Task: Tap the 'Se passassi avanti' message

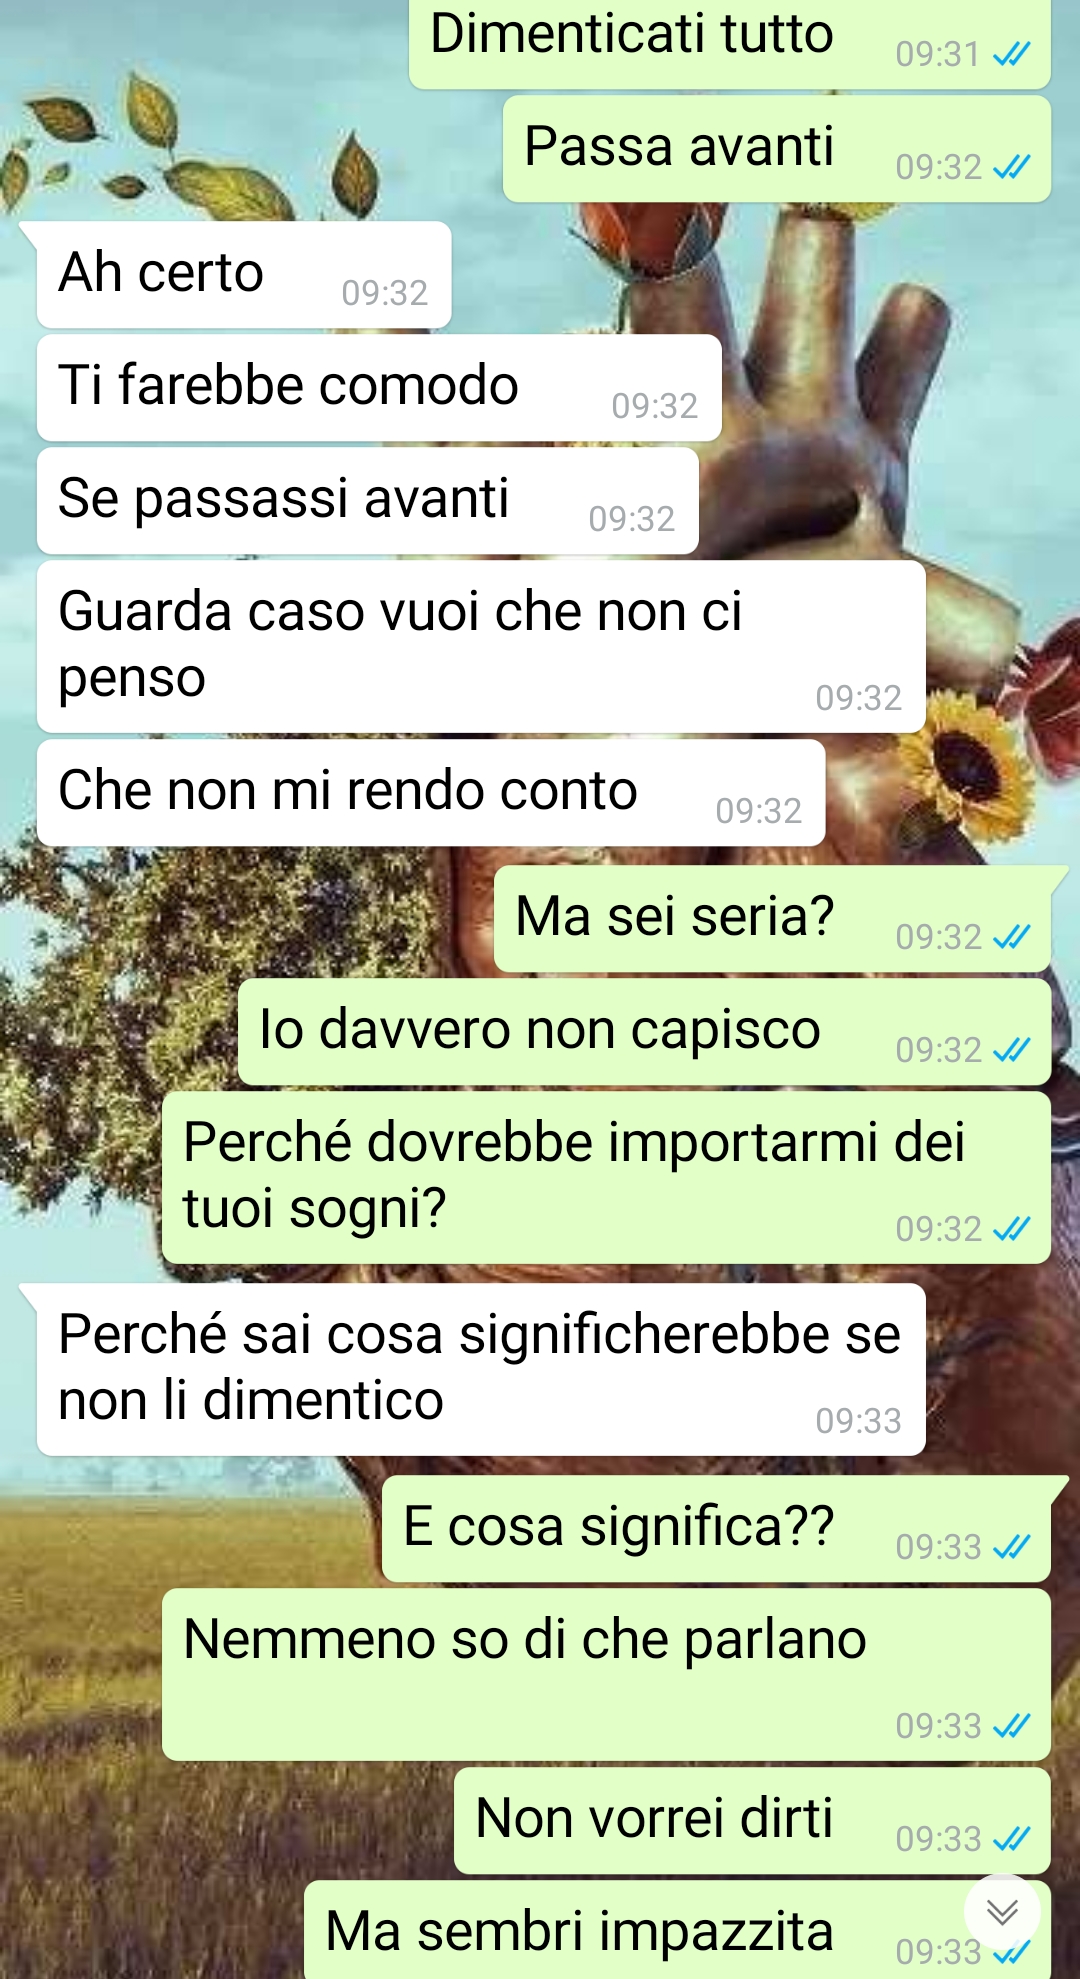Action: coord(368,501)
